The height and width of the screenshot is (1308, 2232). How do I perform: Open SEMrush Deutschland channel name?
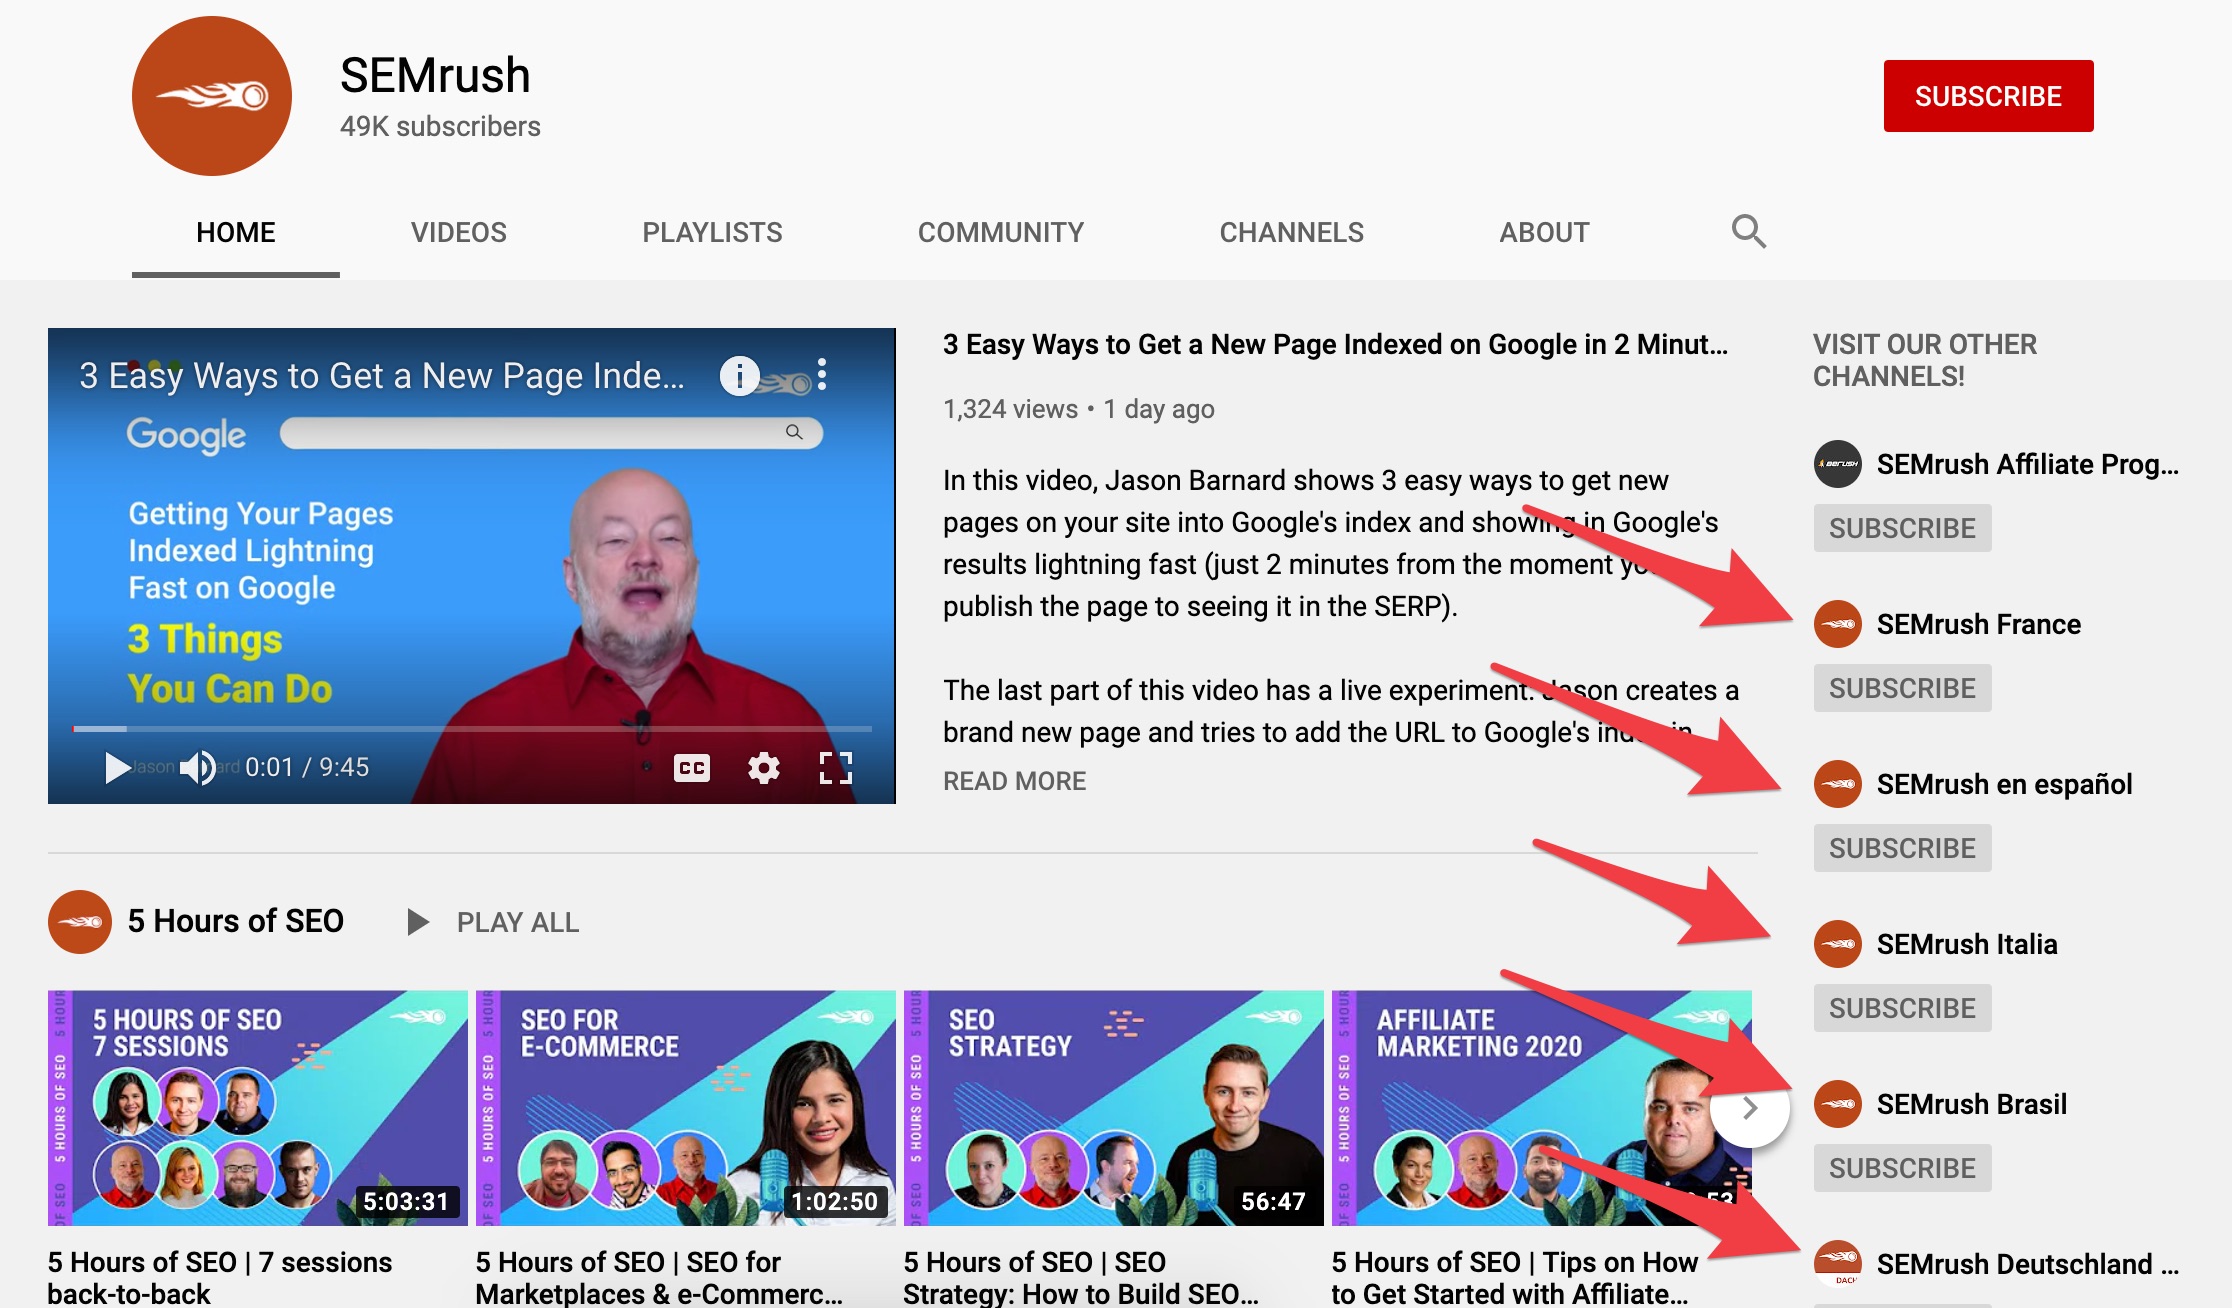click(2027, 1264)
